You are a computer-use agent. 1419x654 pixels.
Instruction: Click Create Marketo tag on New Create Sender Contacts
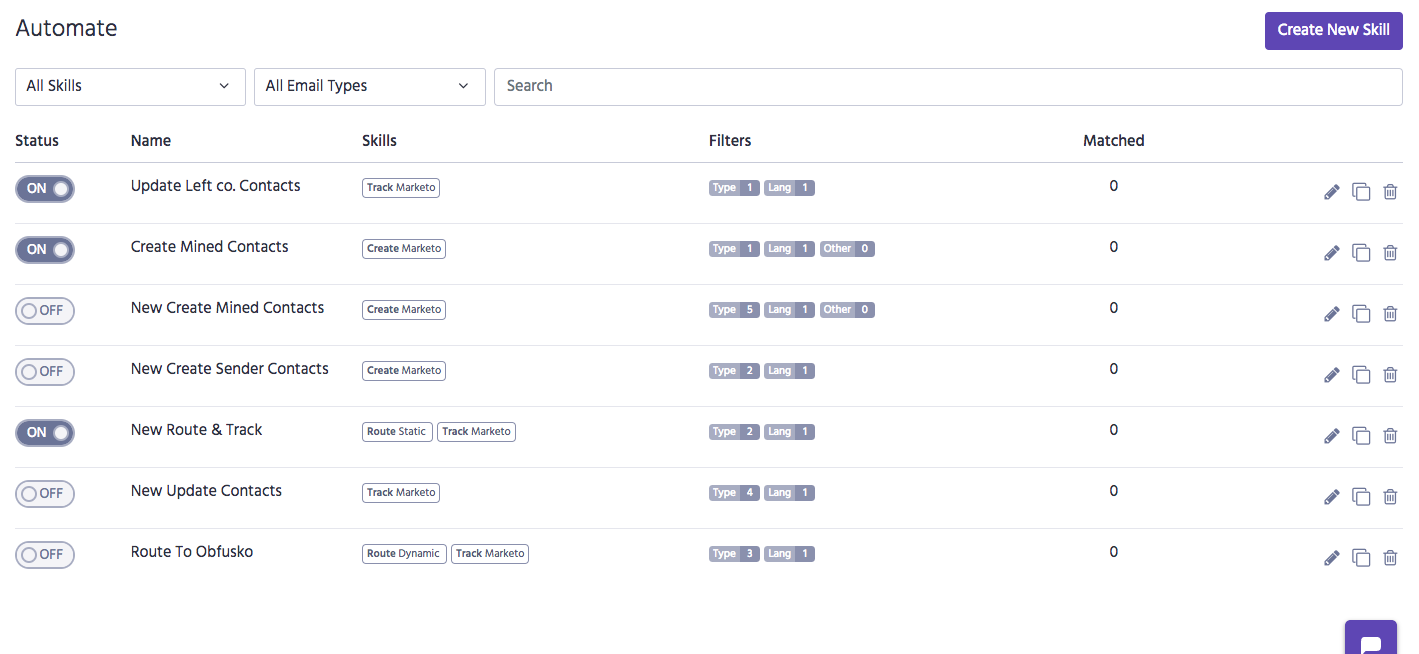[404, 370]
